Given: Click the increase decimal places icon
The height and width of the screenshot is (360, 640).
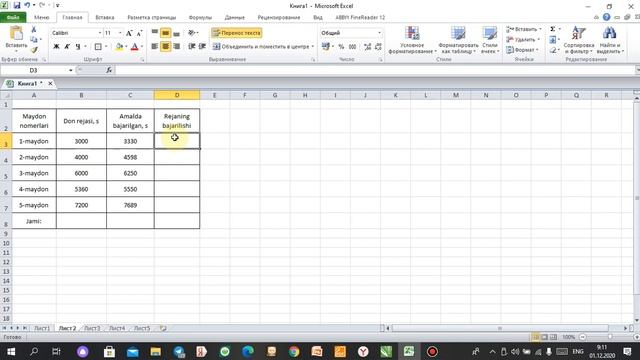Looking at the screenshot, I should pyautogui.click(x=367, y=47).
